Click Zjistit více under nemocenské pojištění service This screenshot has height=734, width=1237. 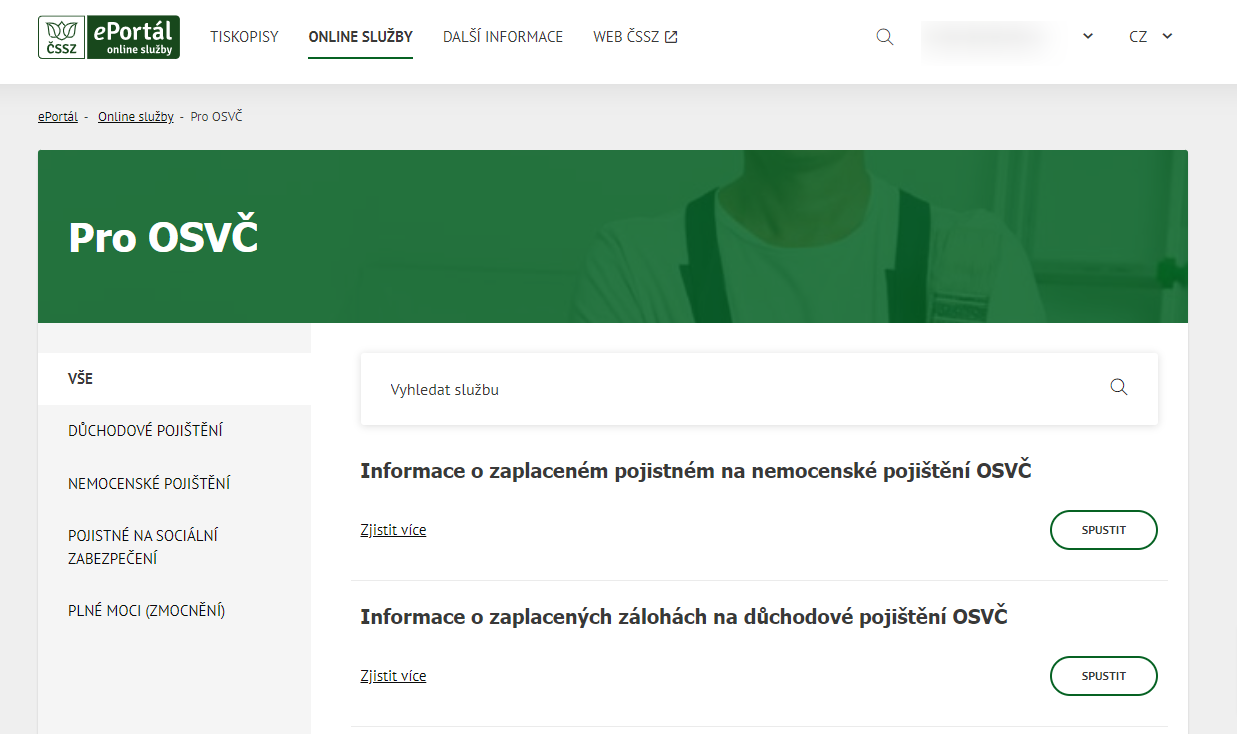393,530
